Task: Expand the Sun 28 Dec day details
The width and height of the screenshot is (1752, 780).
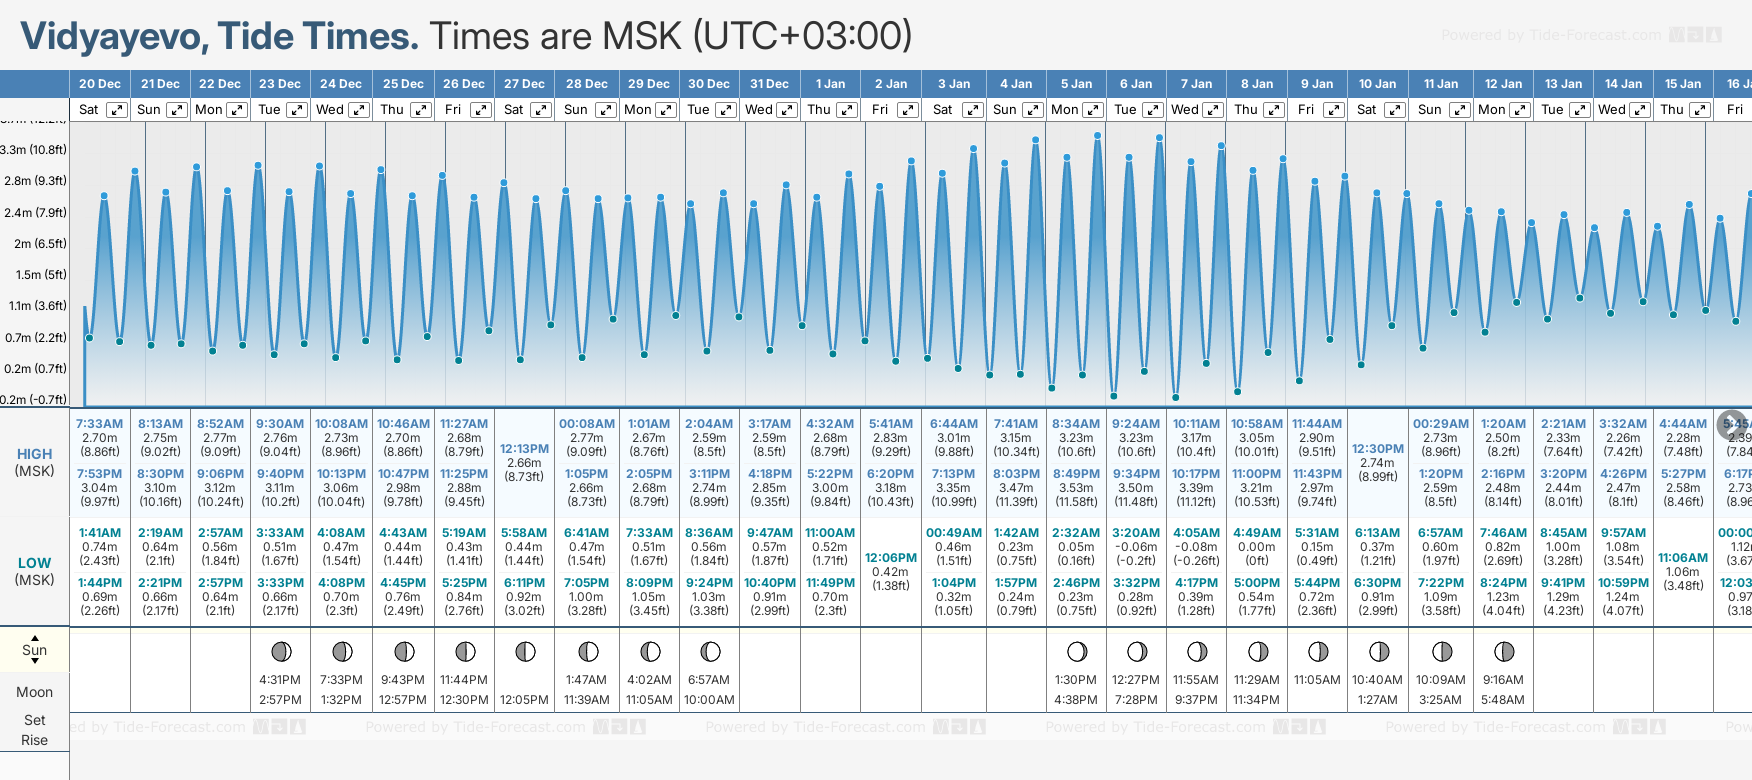Action: (x=606, y=110)
